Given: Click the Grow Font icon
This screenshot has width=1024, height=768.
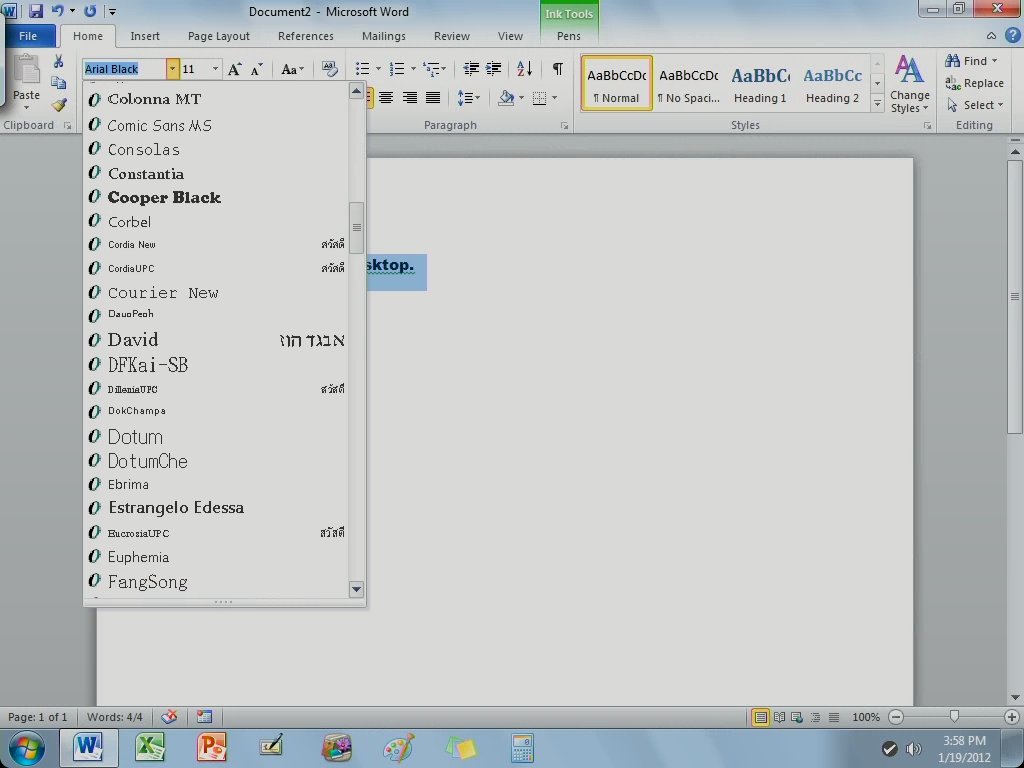Looking at the screenshot, I should click(x=234, y=69).
